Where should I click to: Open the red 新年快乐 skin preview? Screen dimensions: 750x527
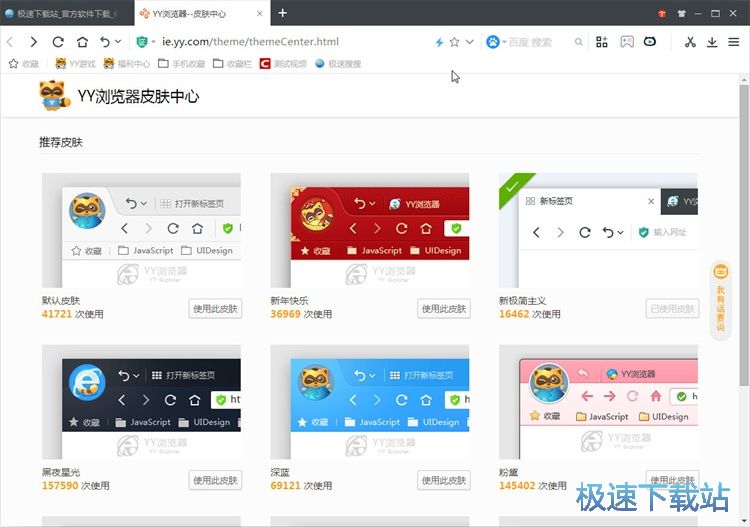coord(370,230)
